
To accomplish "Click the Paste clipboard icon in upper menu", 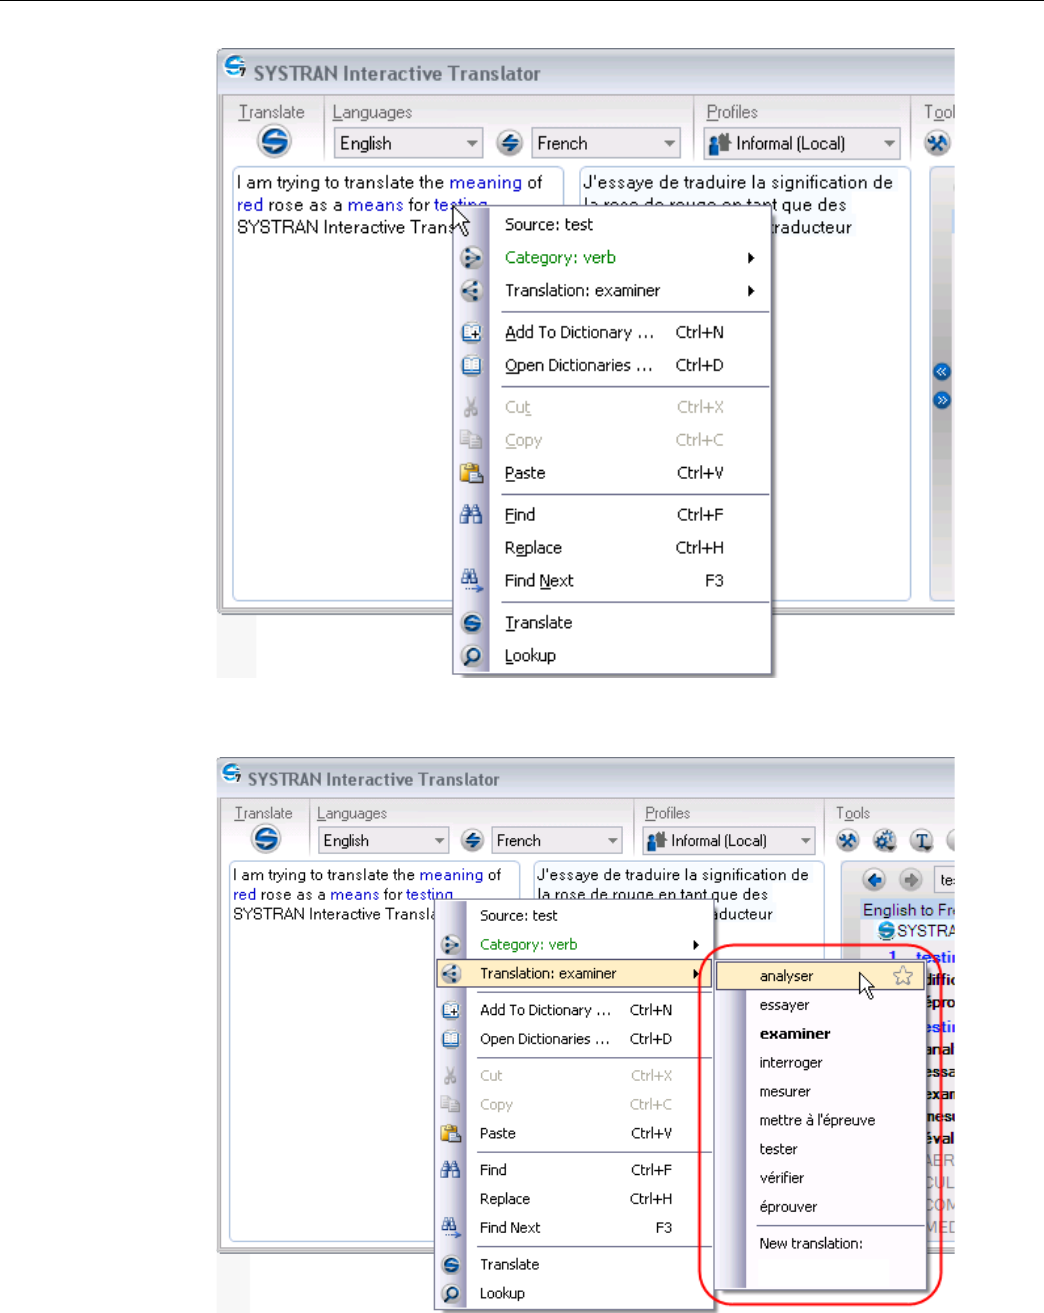I will coord(471,473).
